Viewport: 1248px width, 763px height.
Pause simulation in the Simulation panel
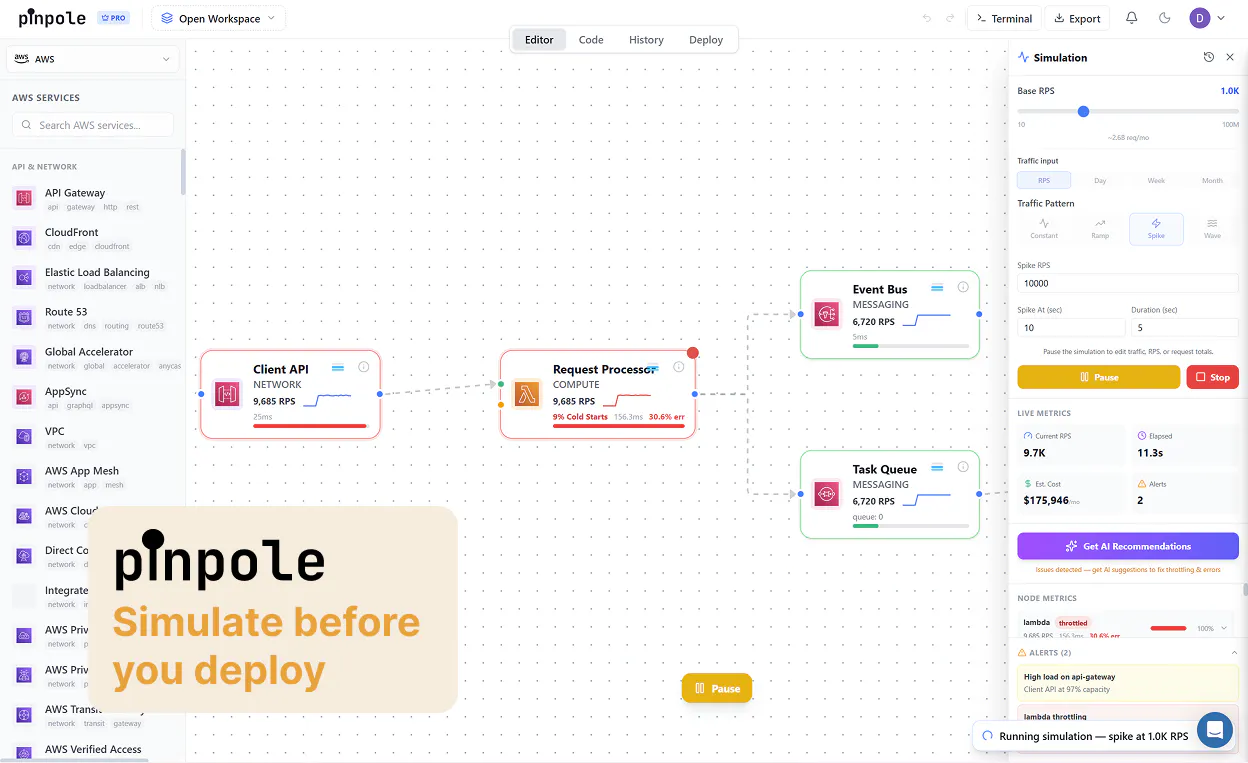pos(1099,377)
